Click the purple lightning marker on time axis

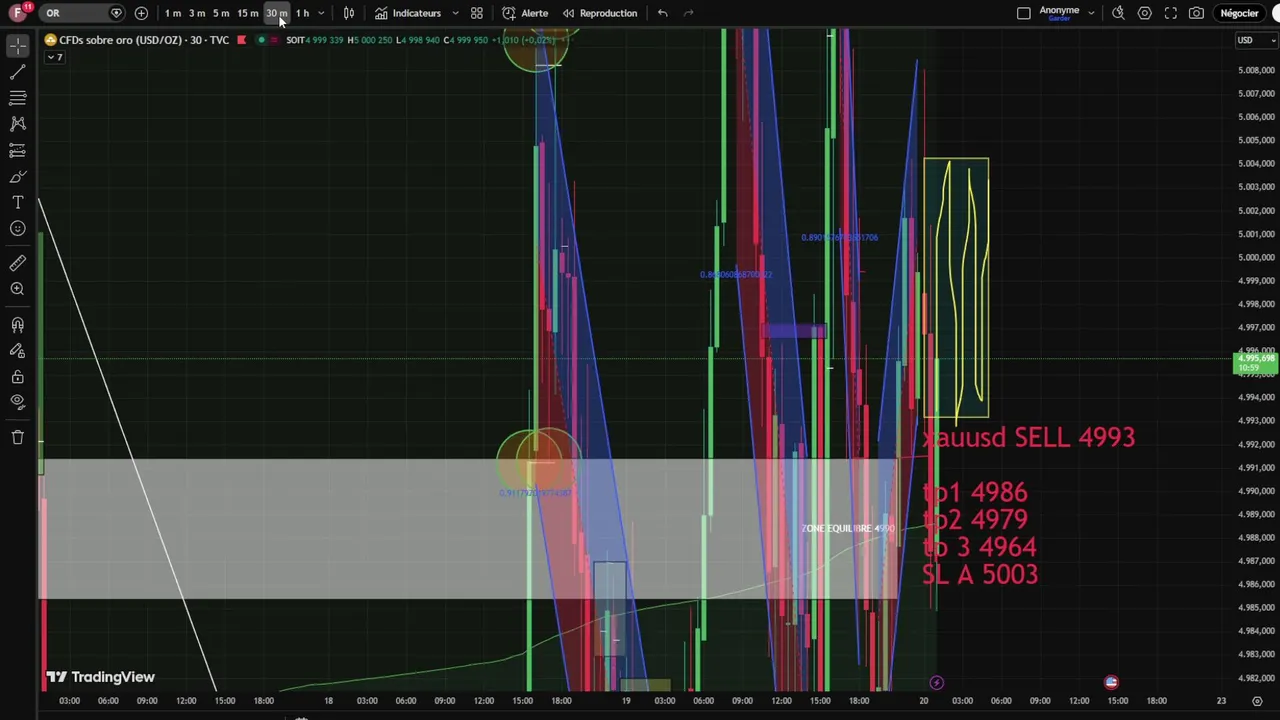point(936,682)
